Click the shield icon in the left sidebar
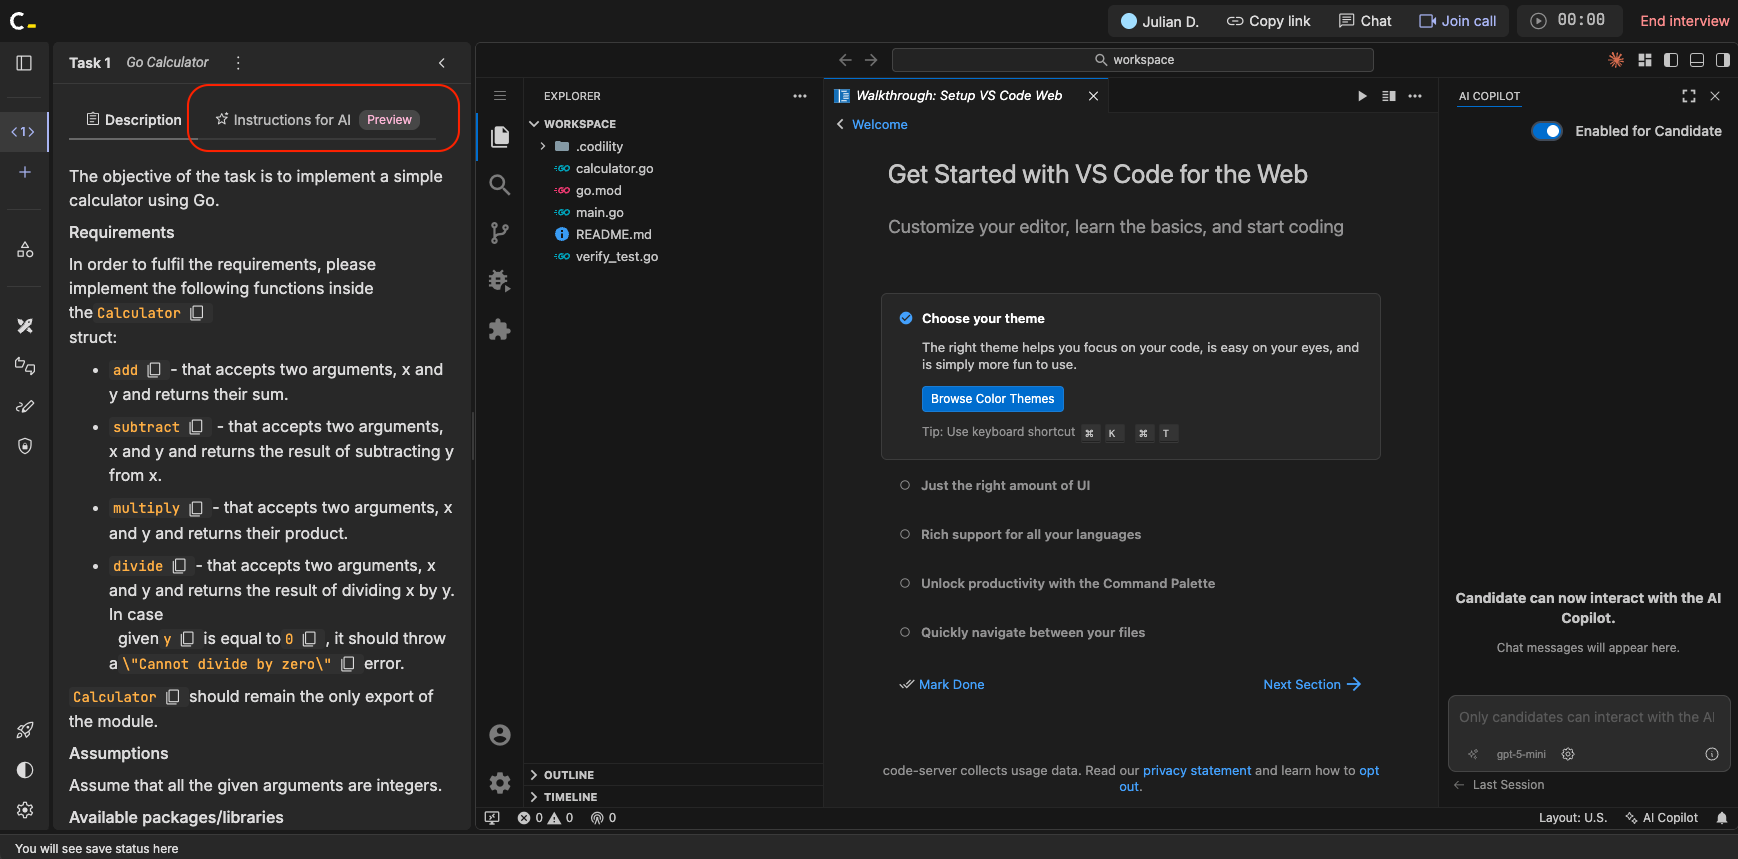The height and width of the screenshot is (859, 1738). tap(25, 446)
